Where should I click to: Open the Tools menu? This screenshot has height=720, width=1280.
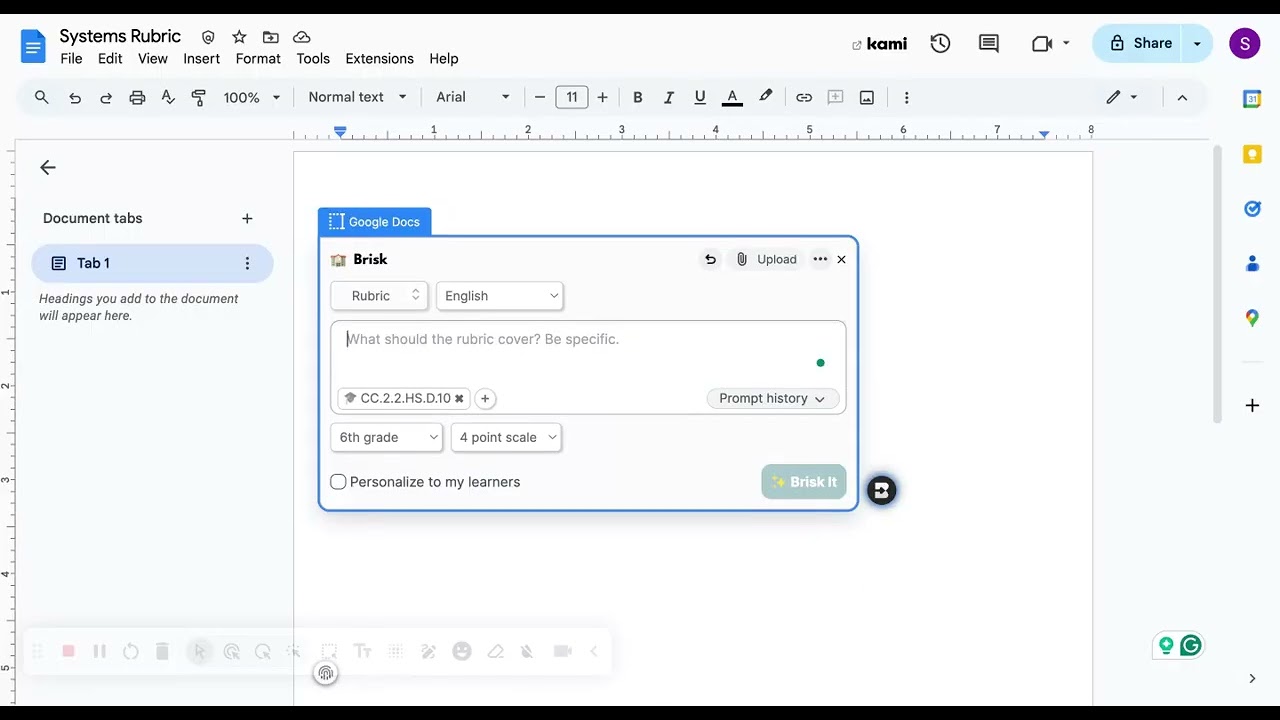point(313,59)
